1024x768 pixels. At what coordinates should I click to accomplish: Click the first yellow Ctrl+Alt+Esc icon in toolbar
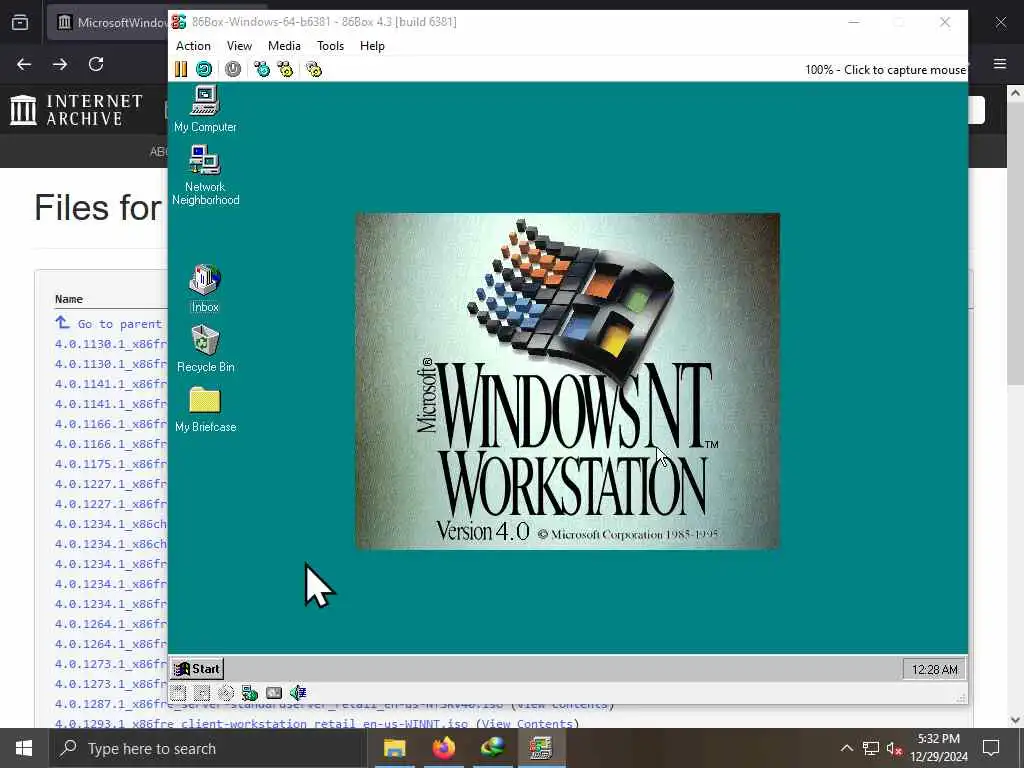point(285,69)
